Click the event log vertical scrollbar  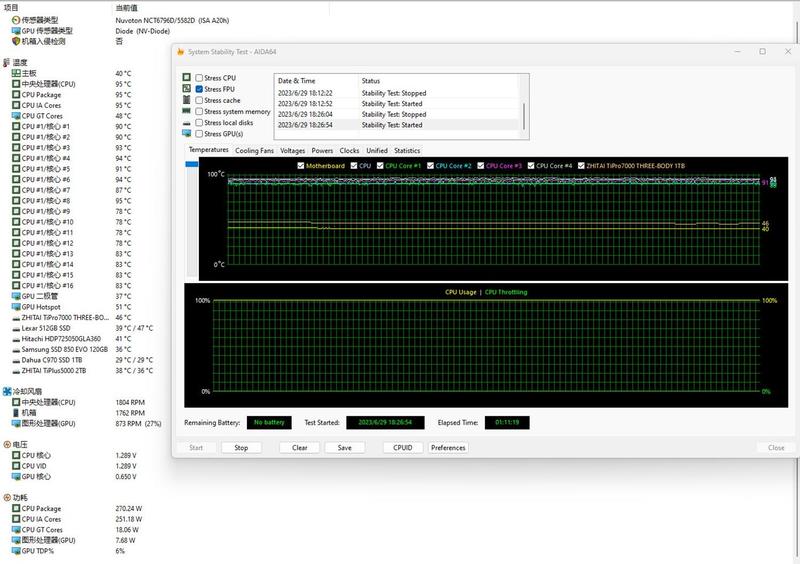tap(523, 116)
